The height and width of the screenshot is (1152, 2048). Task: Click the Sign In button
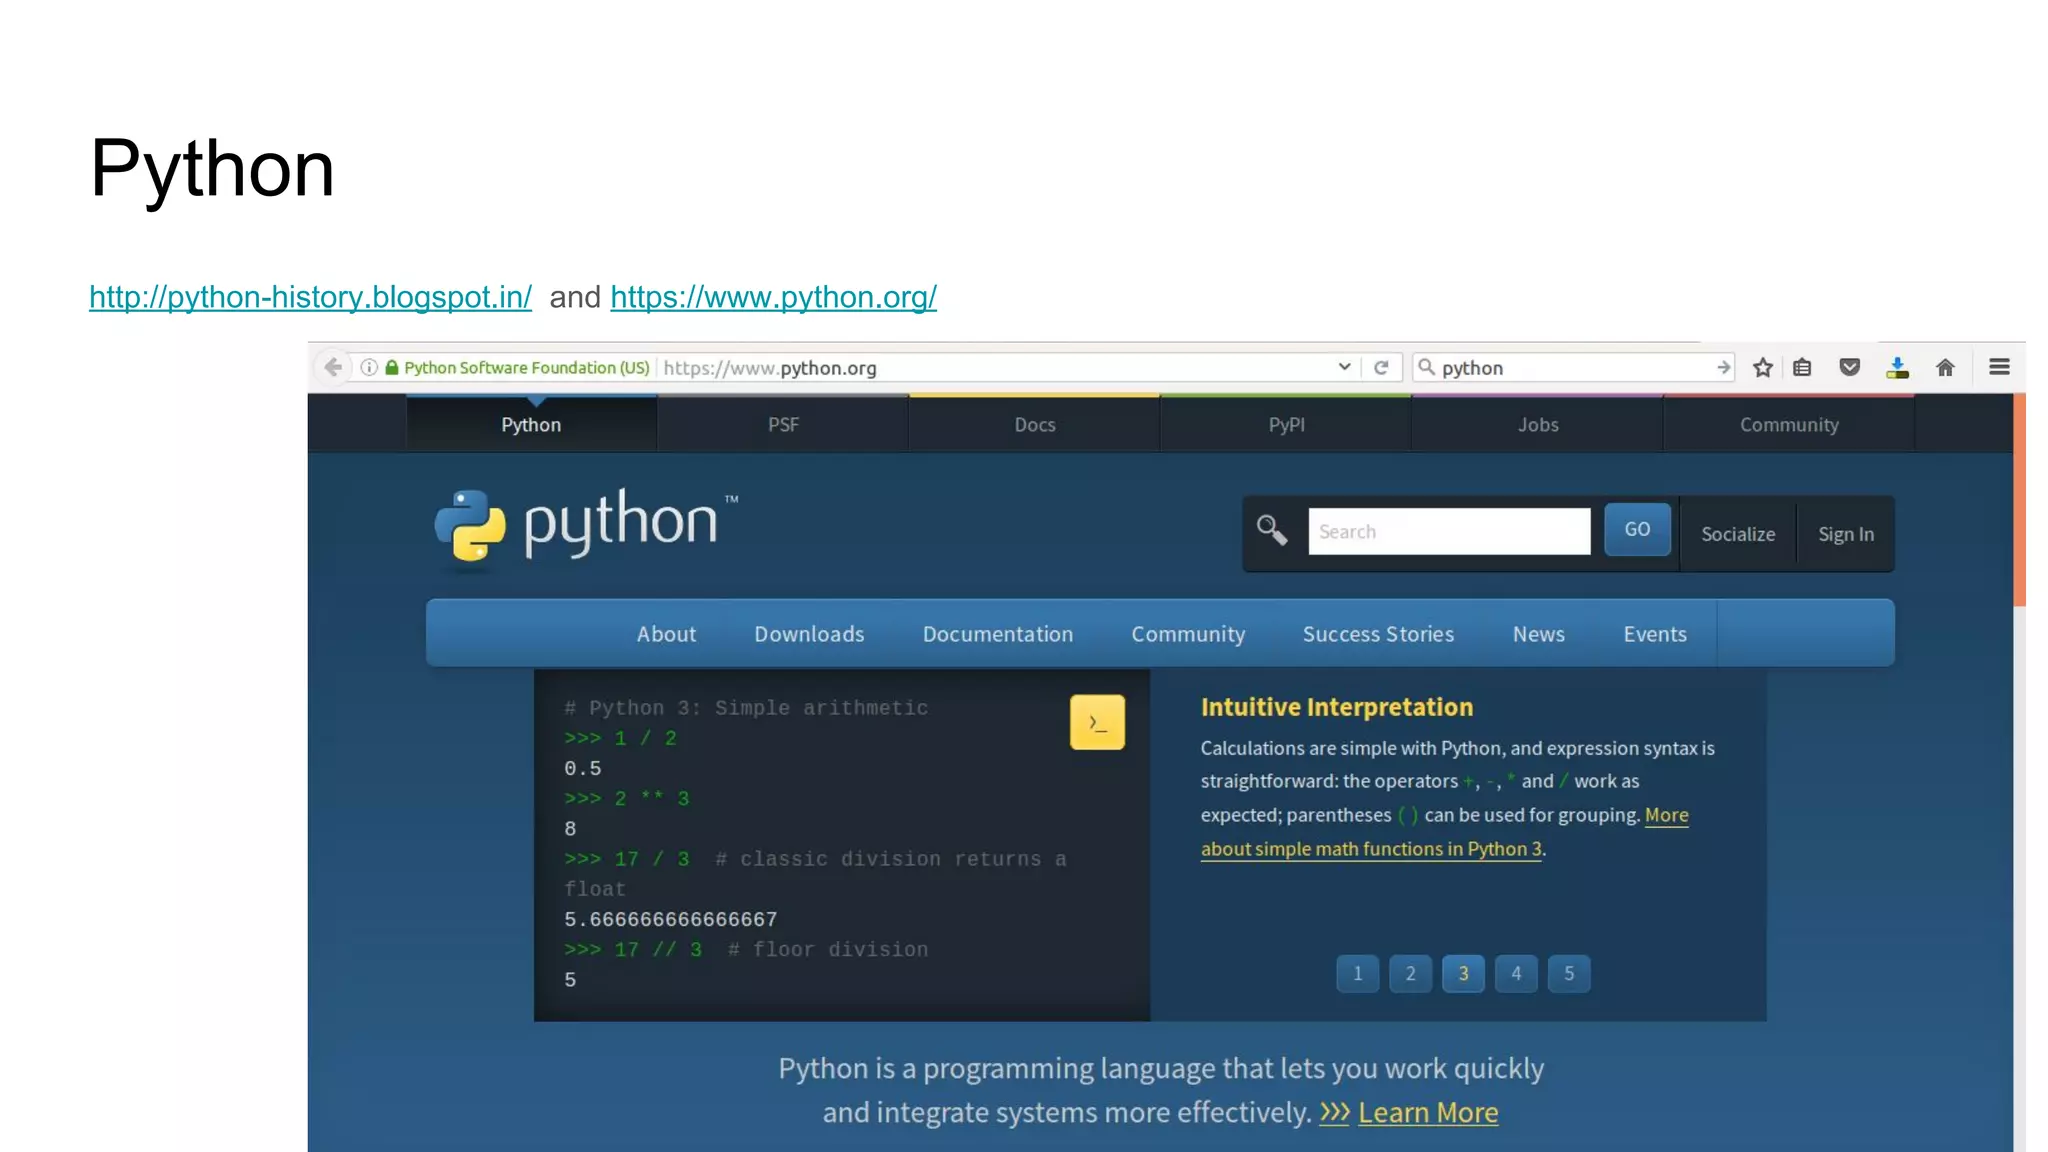point(1846,534)
